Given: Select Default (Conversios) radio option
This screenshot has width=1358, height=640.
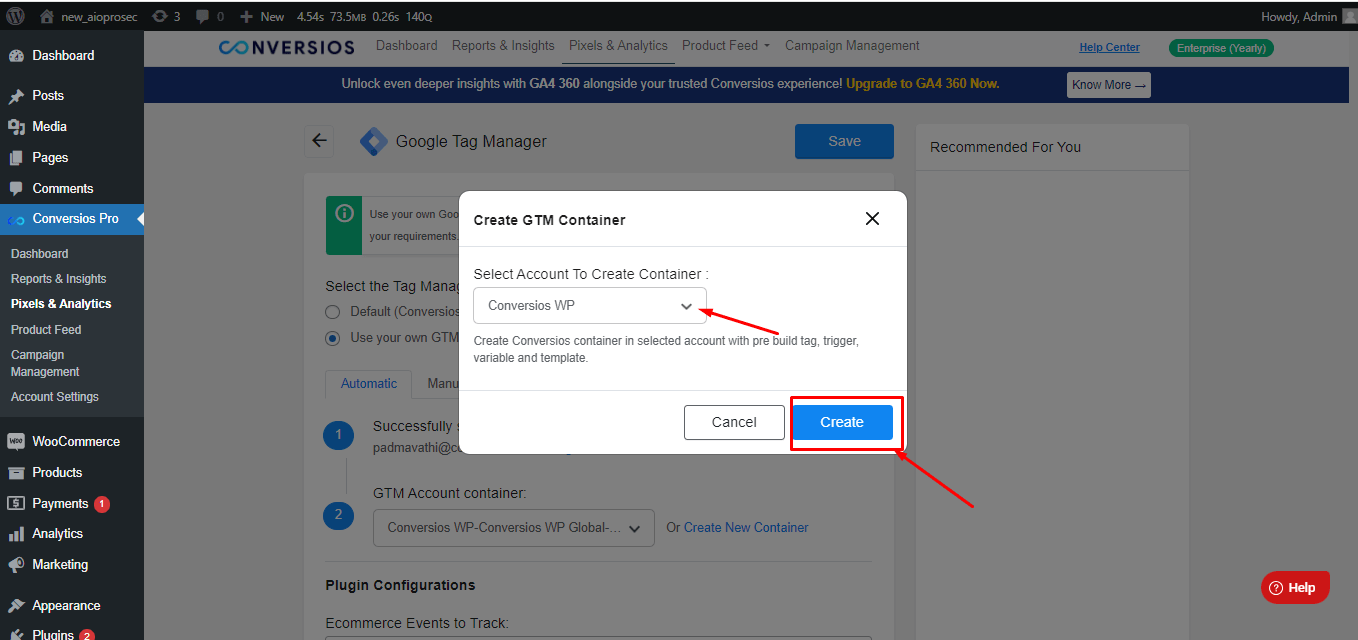Looking at the screenshot, I should 333,312.
